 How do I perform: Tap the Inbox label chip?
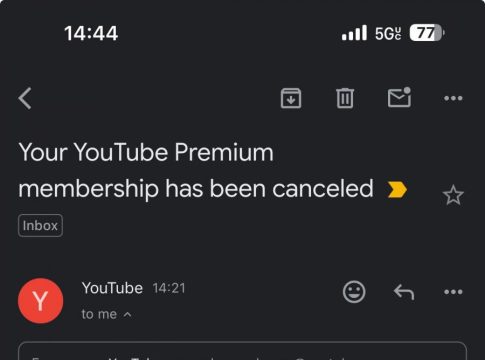click(x=40, y=226)
